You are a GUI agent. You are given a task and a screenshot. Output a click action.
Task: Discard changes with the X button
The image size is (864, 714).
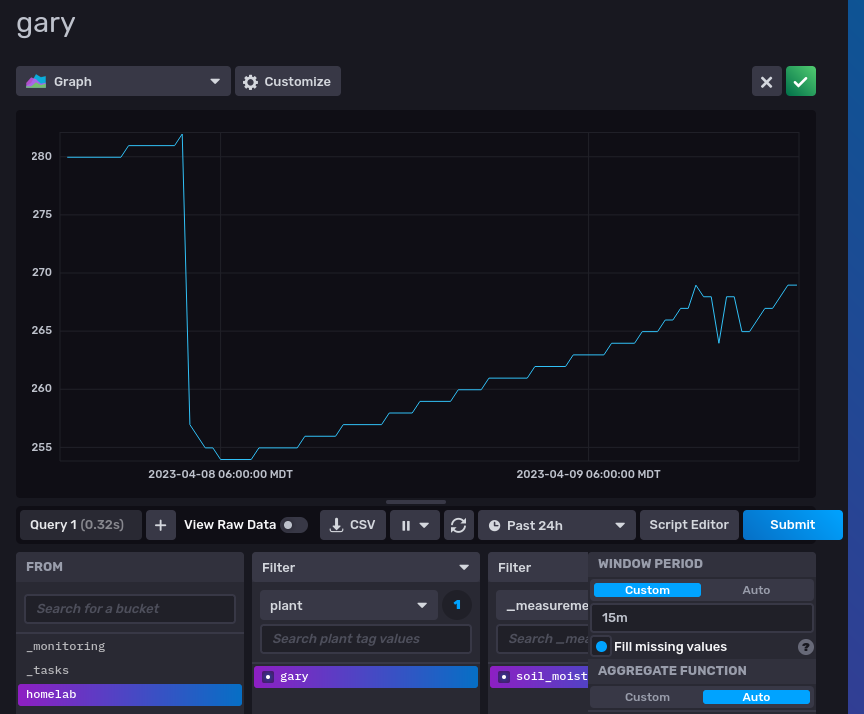(766, 82)
